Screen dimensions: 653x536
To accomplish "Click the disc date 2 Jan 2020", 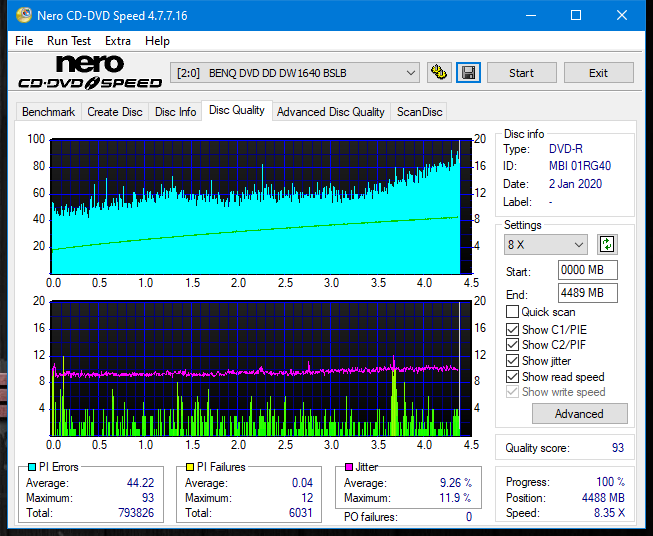I will pos(575,184).
